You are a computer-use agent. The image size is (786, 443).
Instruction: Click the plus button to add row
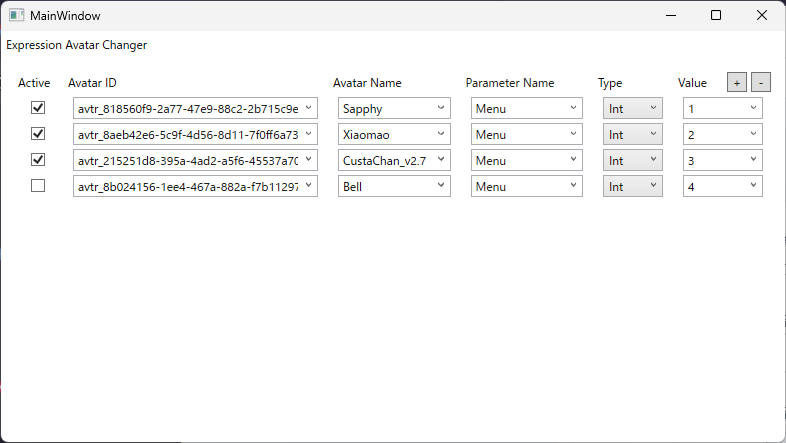pos(736,83)
